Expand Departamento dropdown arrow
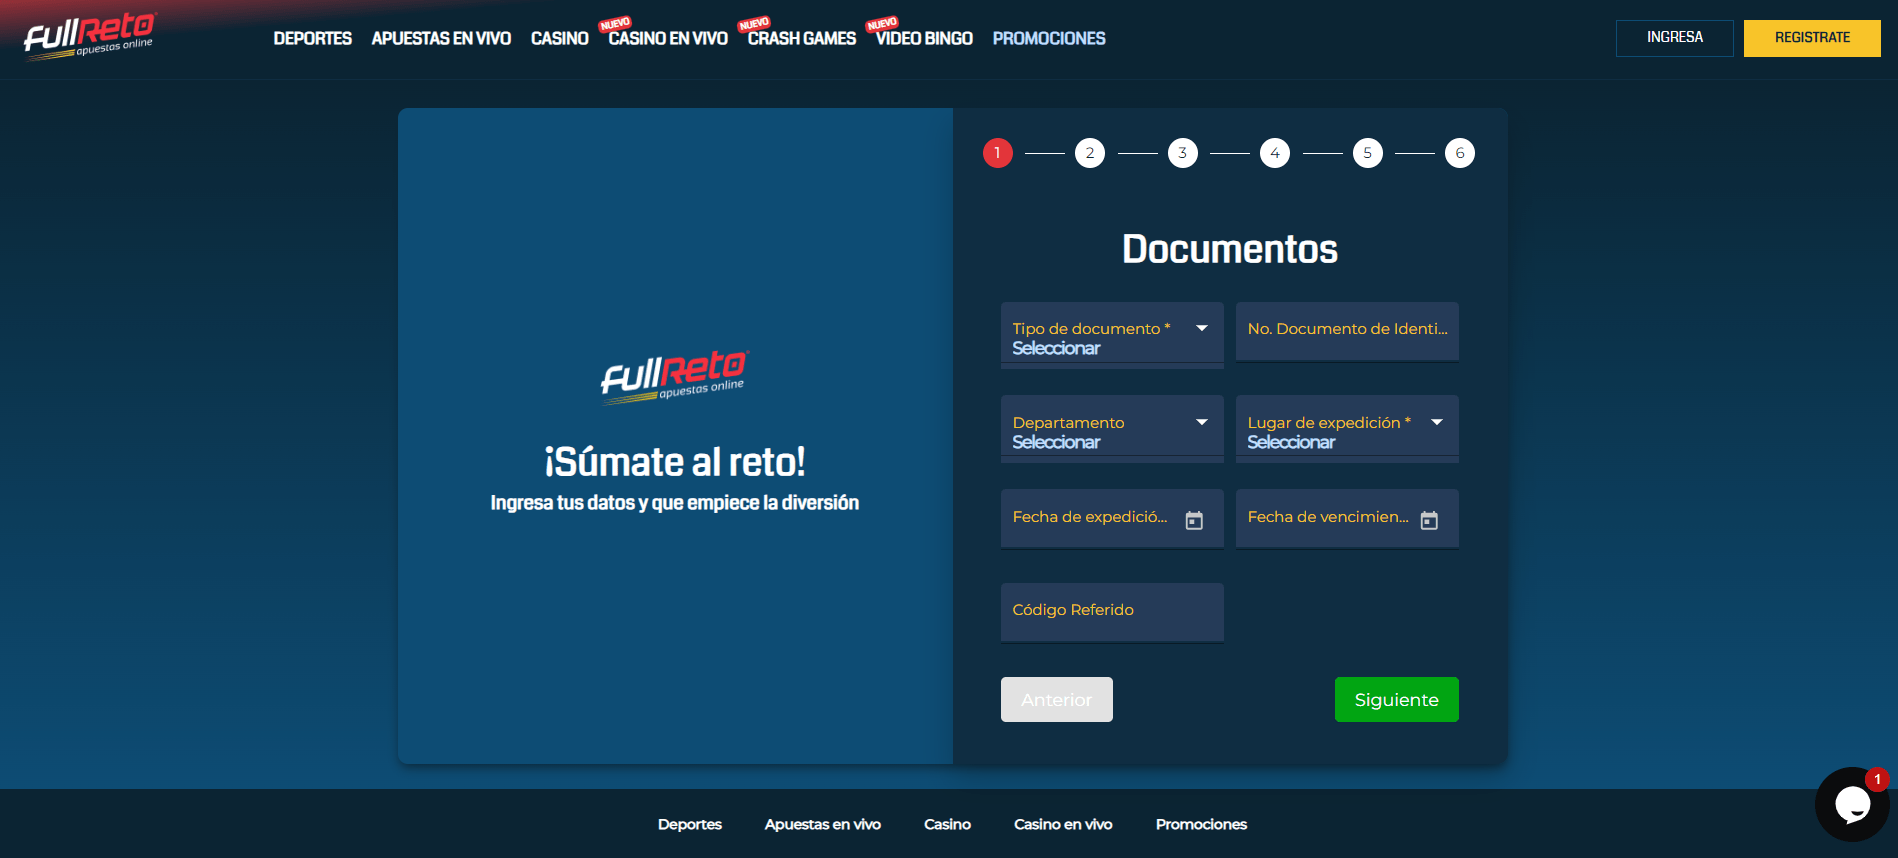 pos(1202,422)
